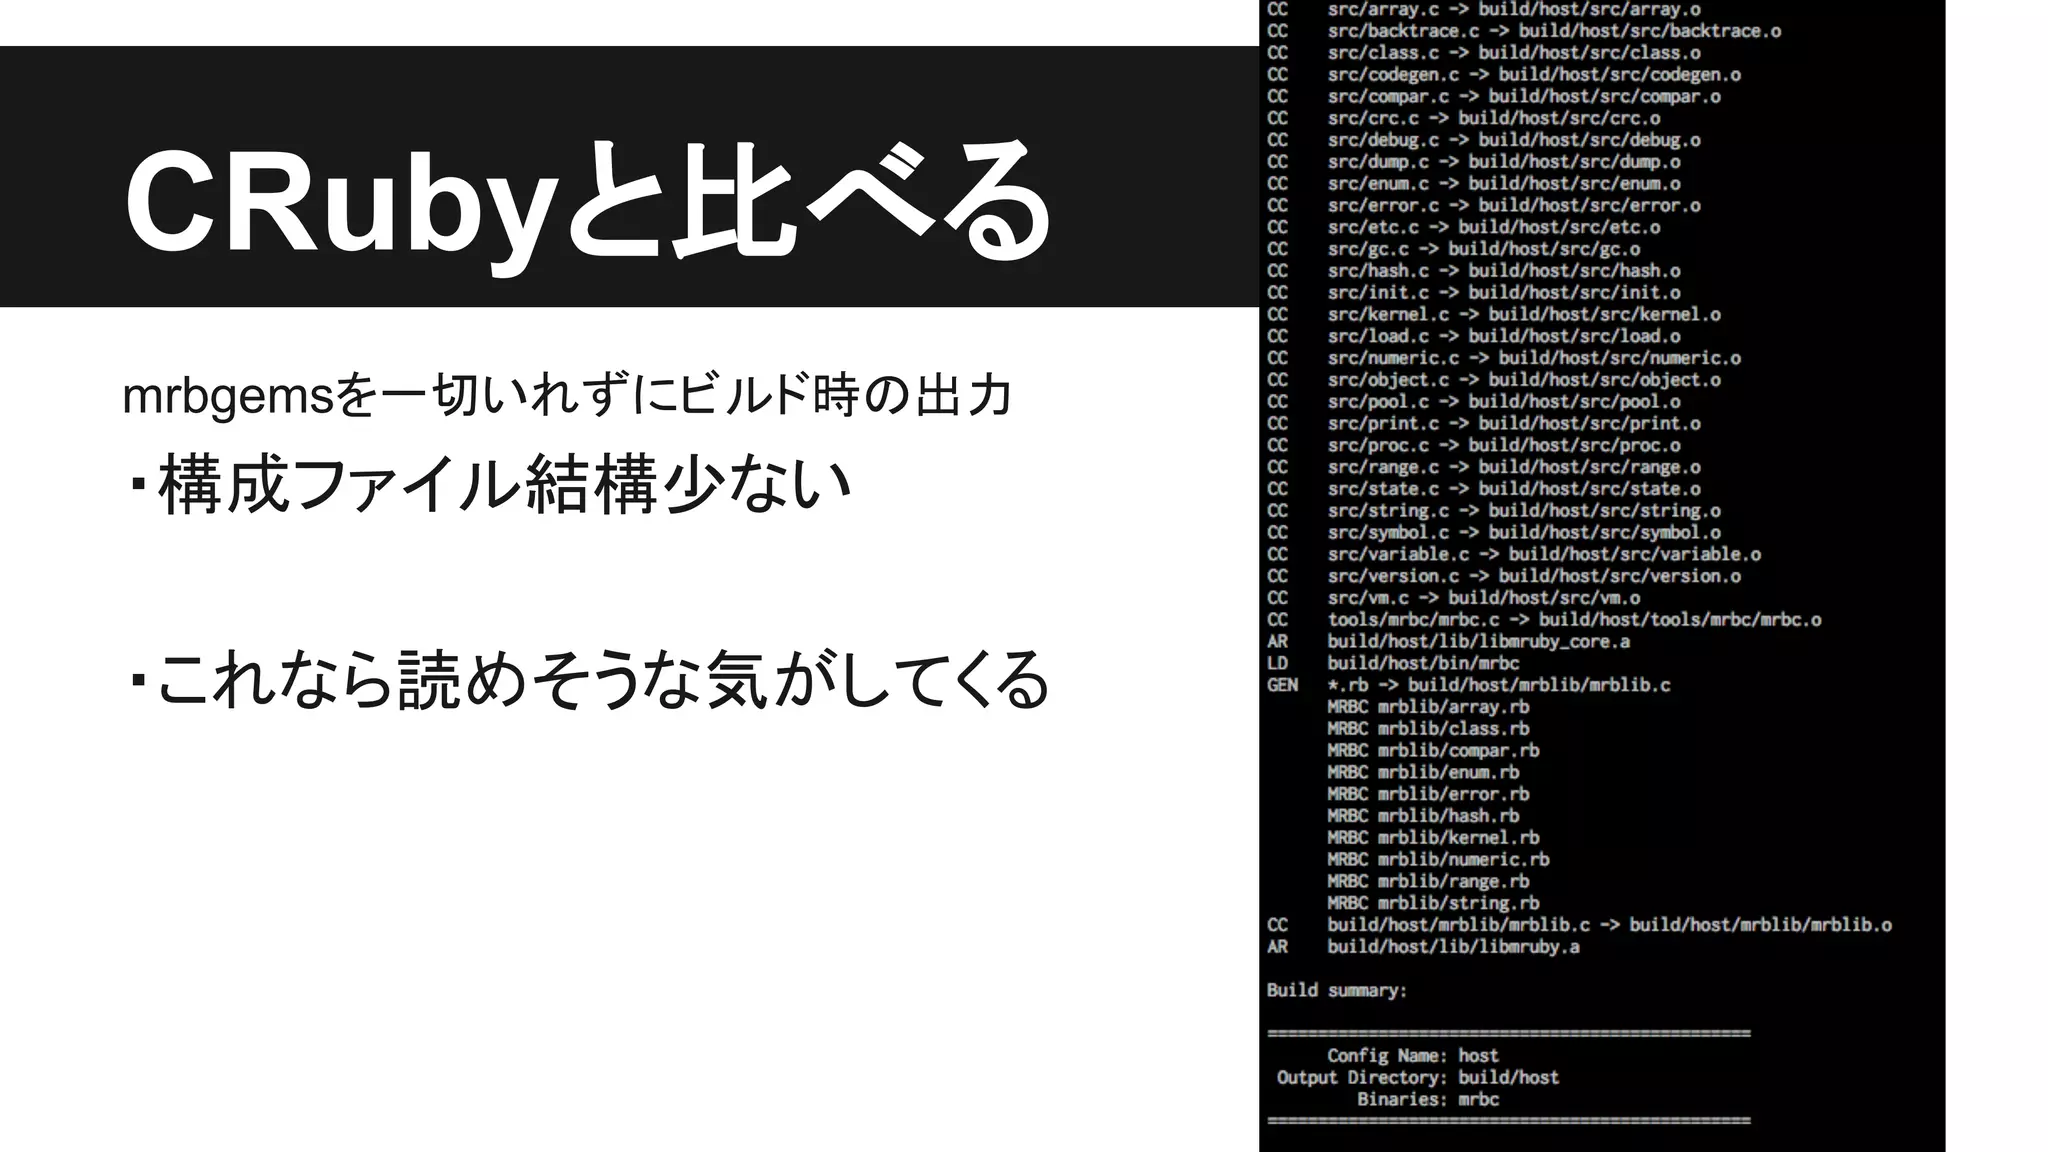Click the src/etc.c compile line

(1464, 227)
